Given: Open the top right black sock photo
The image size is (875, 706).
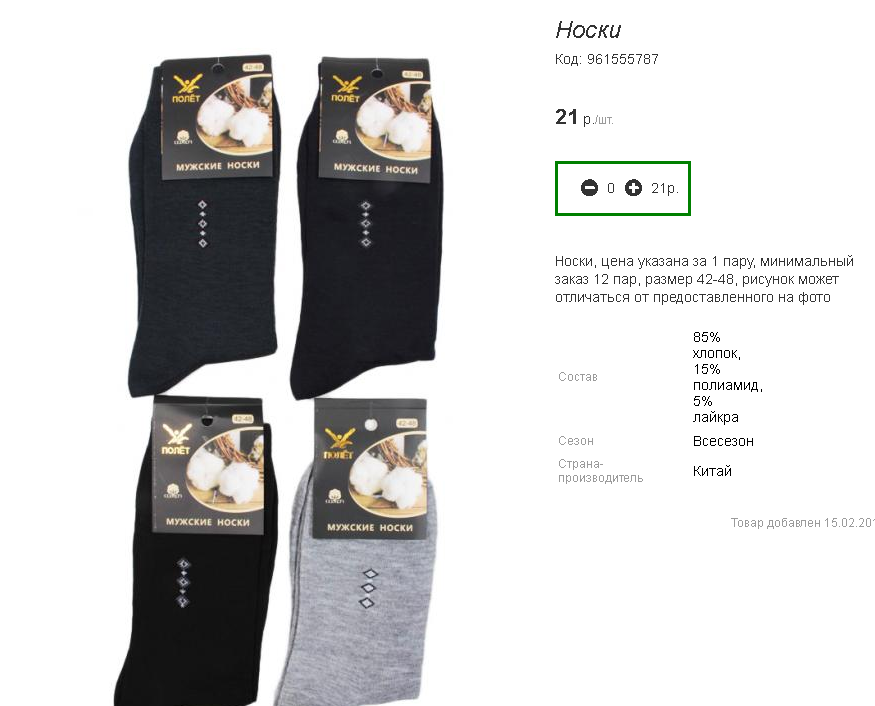Looking at the screenshot, I should 368,228.
